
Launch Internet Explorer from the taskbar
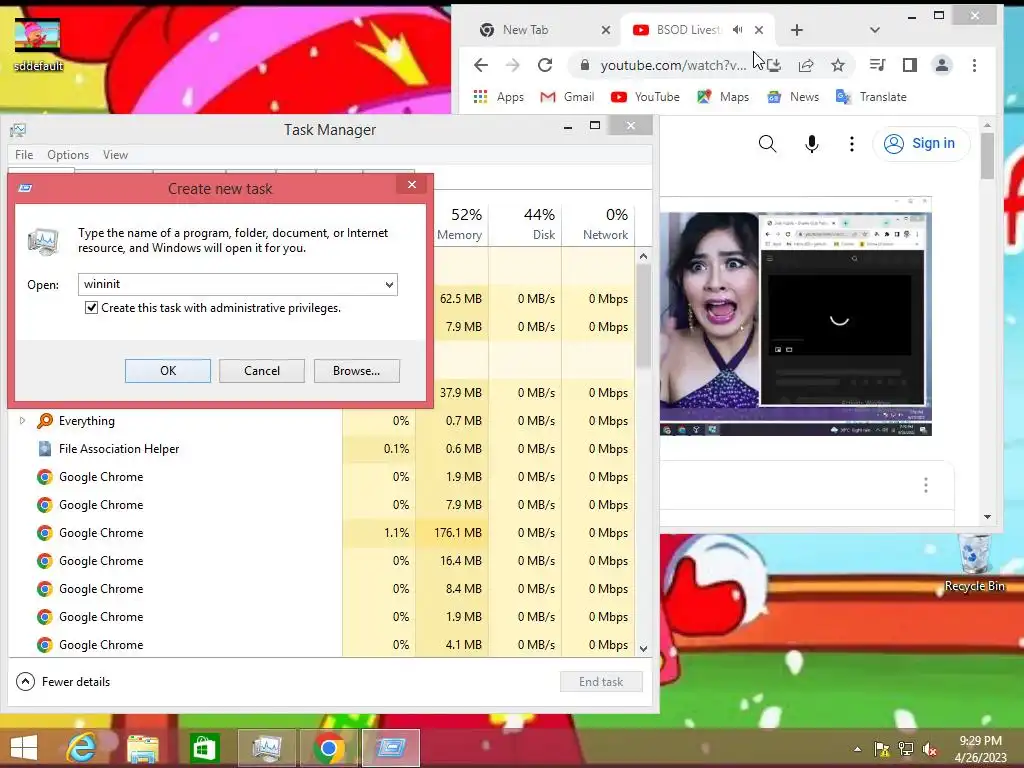(82, 748)
